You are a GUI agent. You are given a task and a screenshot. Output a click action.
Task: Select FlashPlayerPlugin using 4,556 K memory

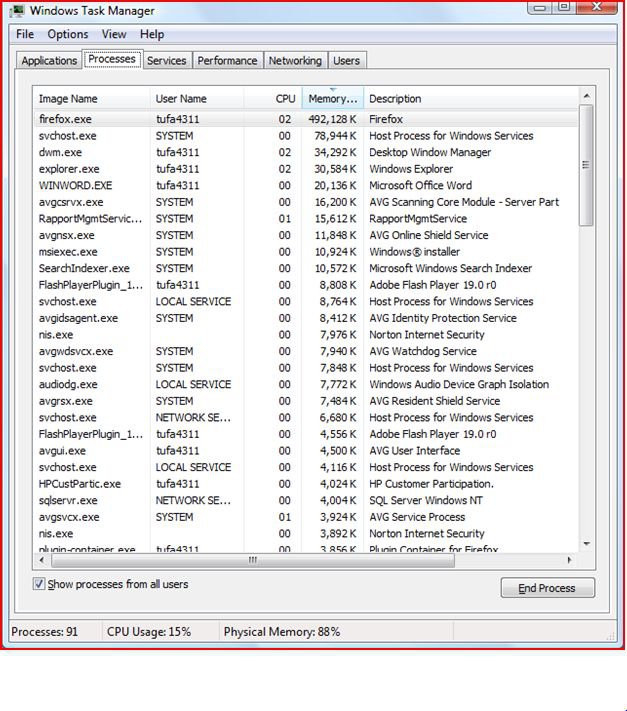306,434
